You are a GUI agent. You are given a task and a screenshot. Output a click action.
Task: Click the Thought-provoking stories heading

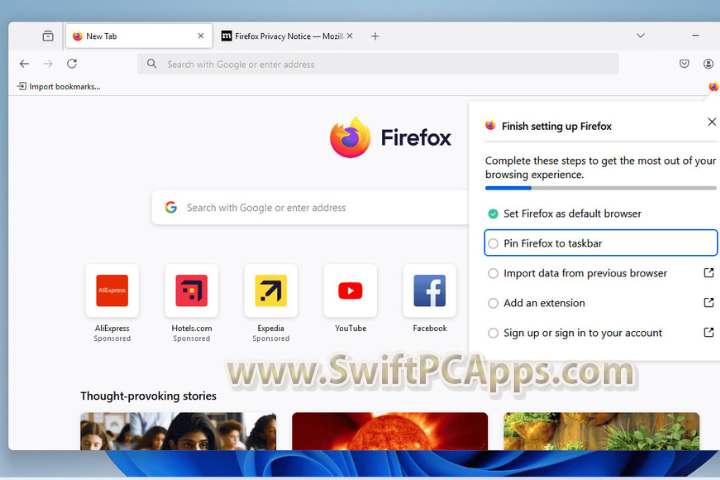[148, 396]
